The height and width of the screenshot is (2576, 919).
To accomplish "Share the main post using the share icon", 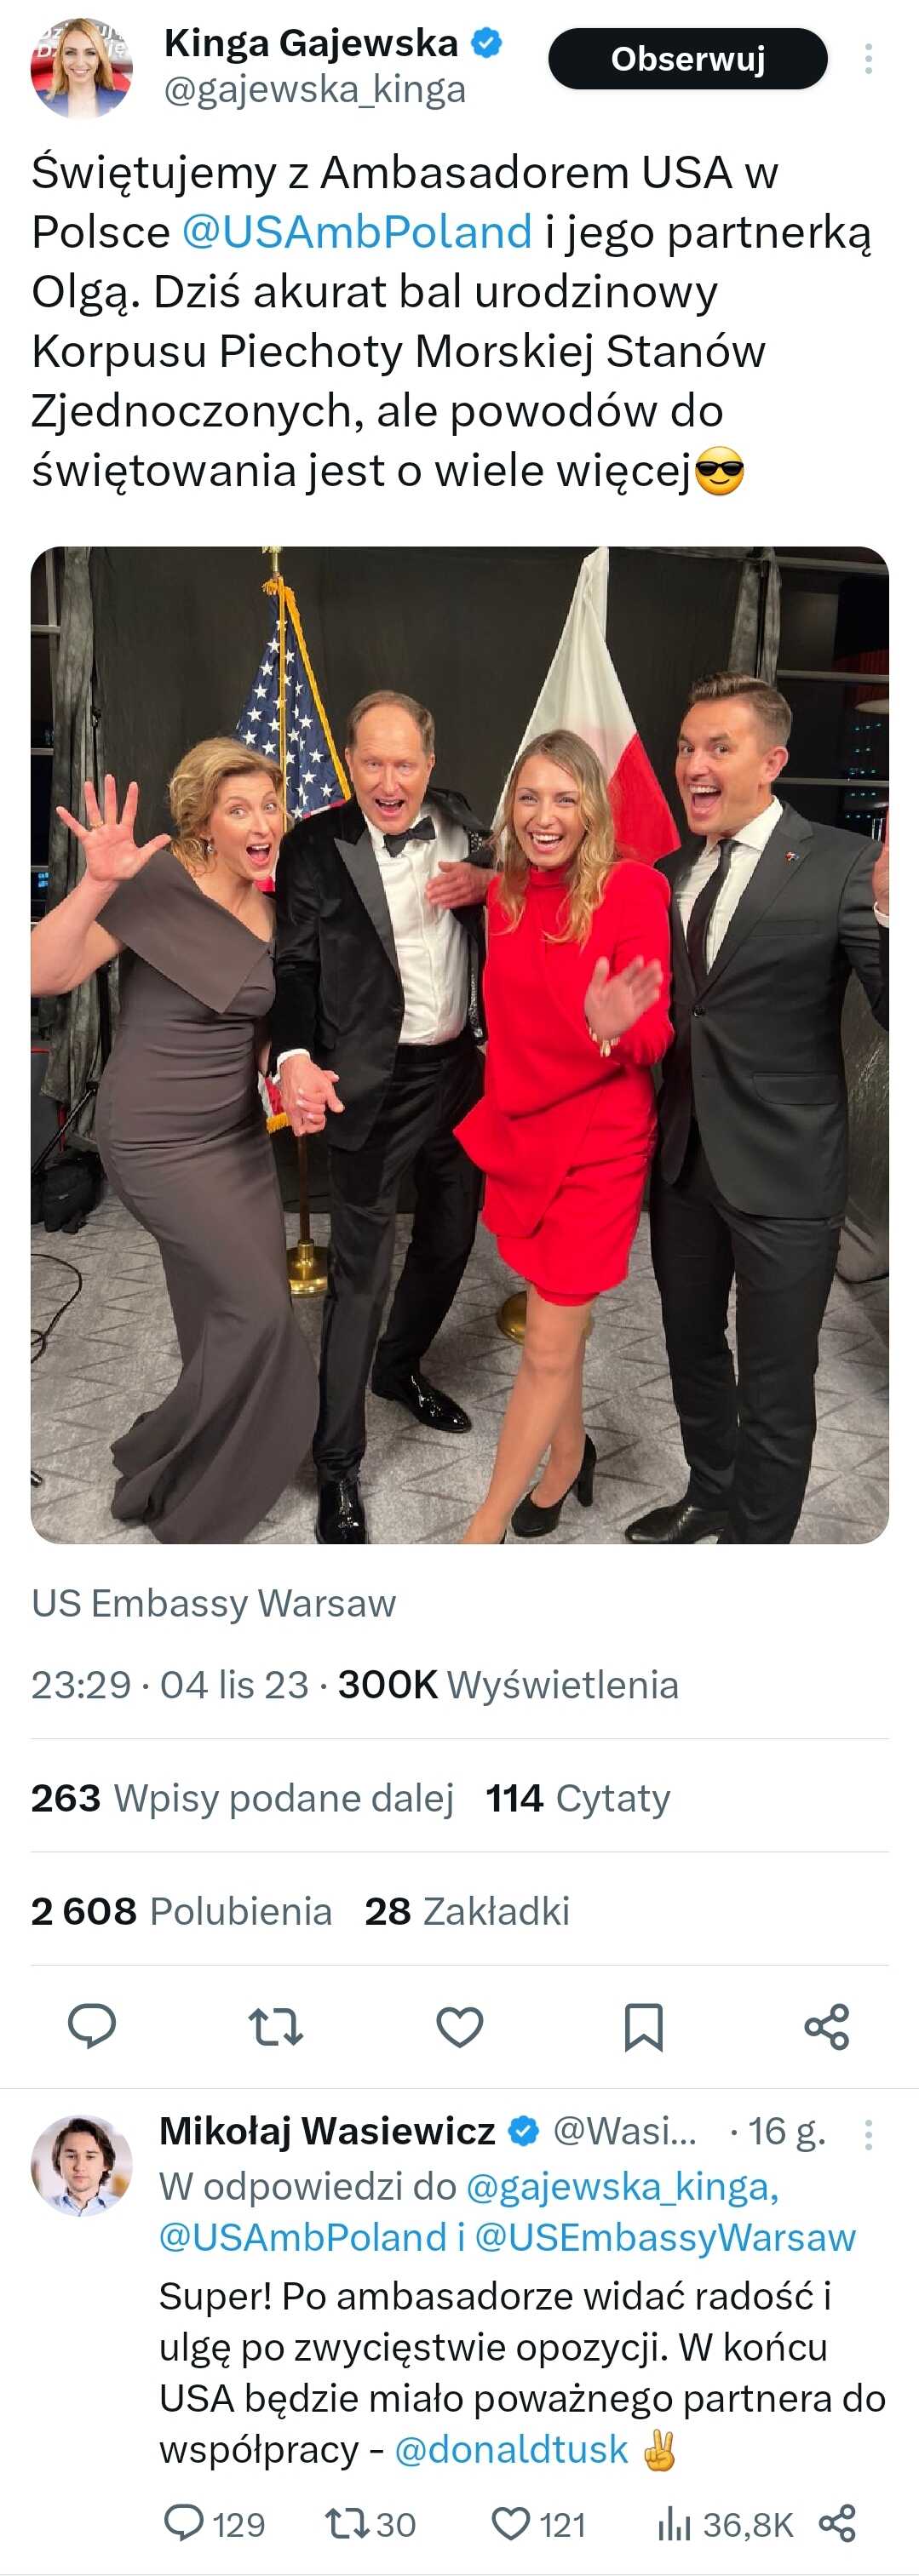I will pyautogui.click(x=827, y=2027).
